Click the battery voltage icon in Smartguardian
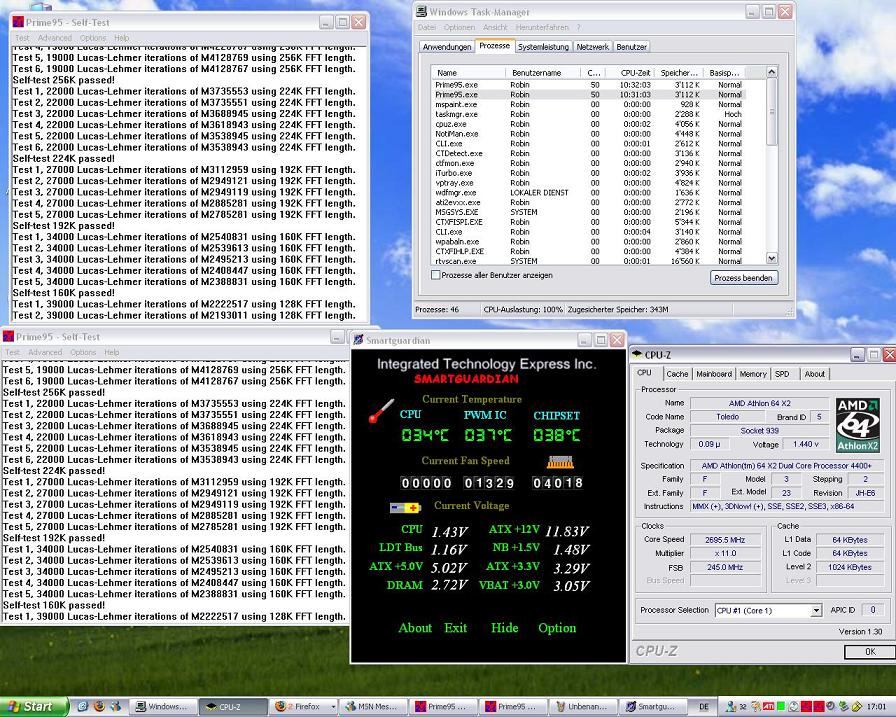The image size is (896, 717). click(x=405, y=507)
